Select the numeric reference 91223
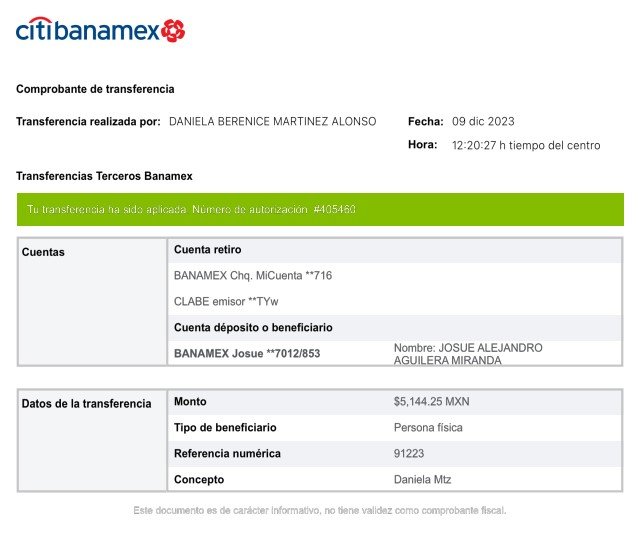This screenshot has width=641, height=543. 409,453
